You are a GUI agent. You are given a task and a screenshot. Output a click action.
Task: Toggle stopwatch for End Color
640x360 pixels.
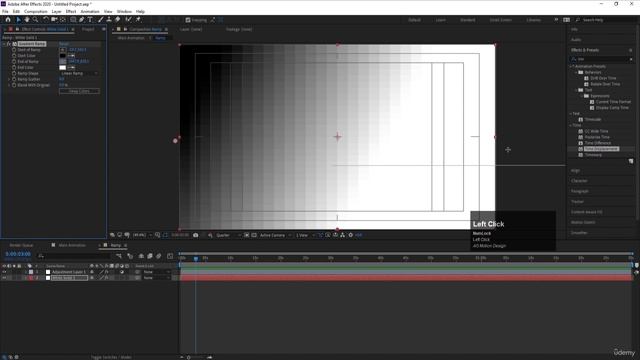(14, 67)
